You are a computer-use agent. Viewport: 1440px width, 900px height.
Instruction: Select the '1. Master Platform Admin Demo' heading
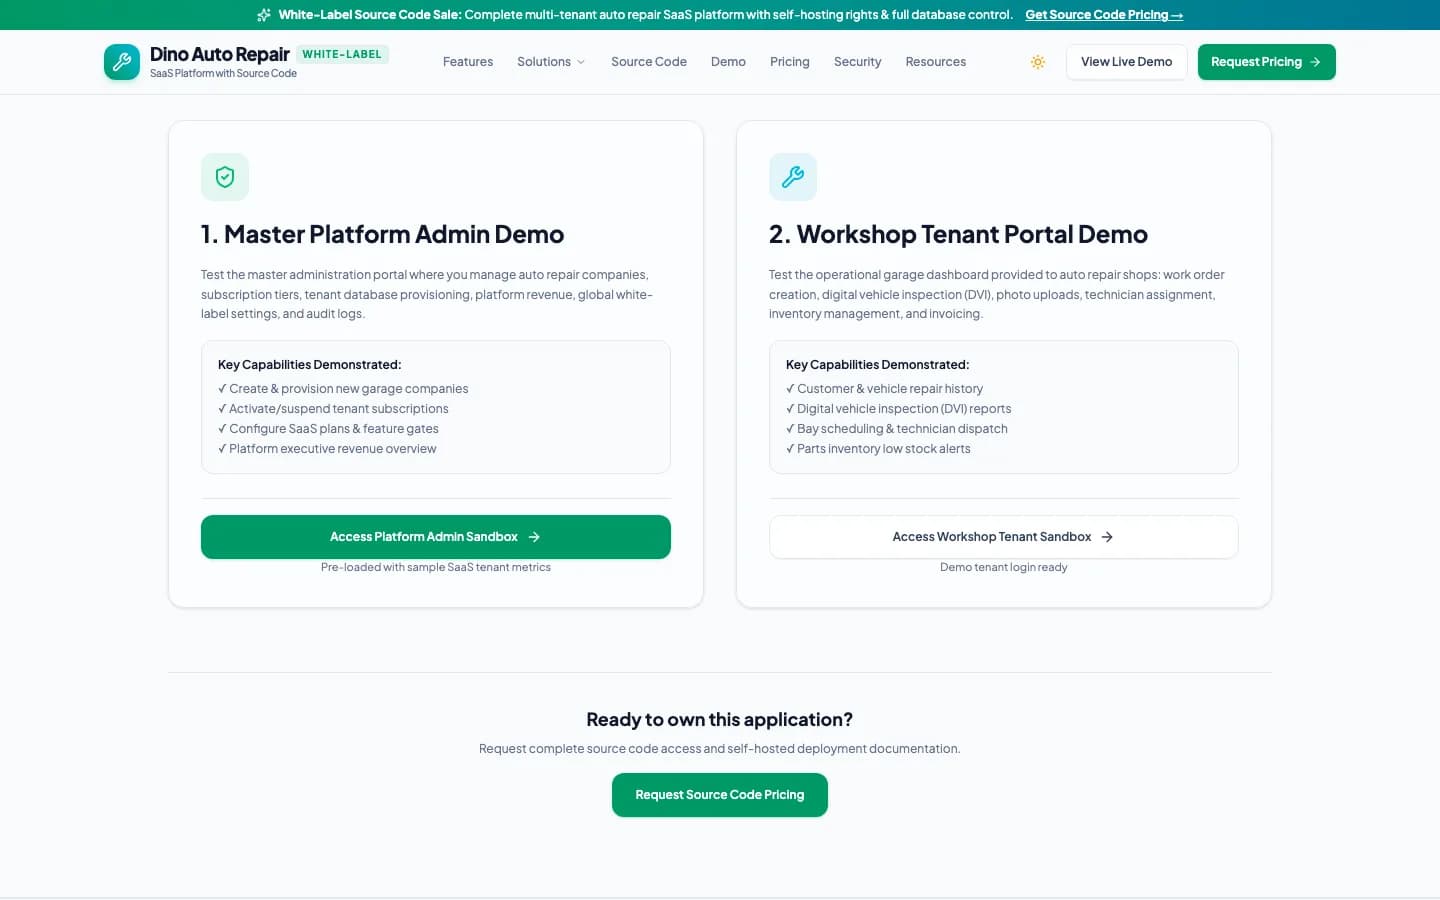[382, 234]
